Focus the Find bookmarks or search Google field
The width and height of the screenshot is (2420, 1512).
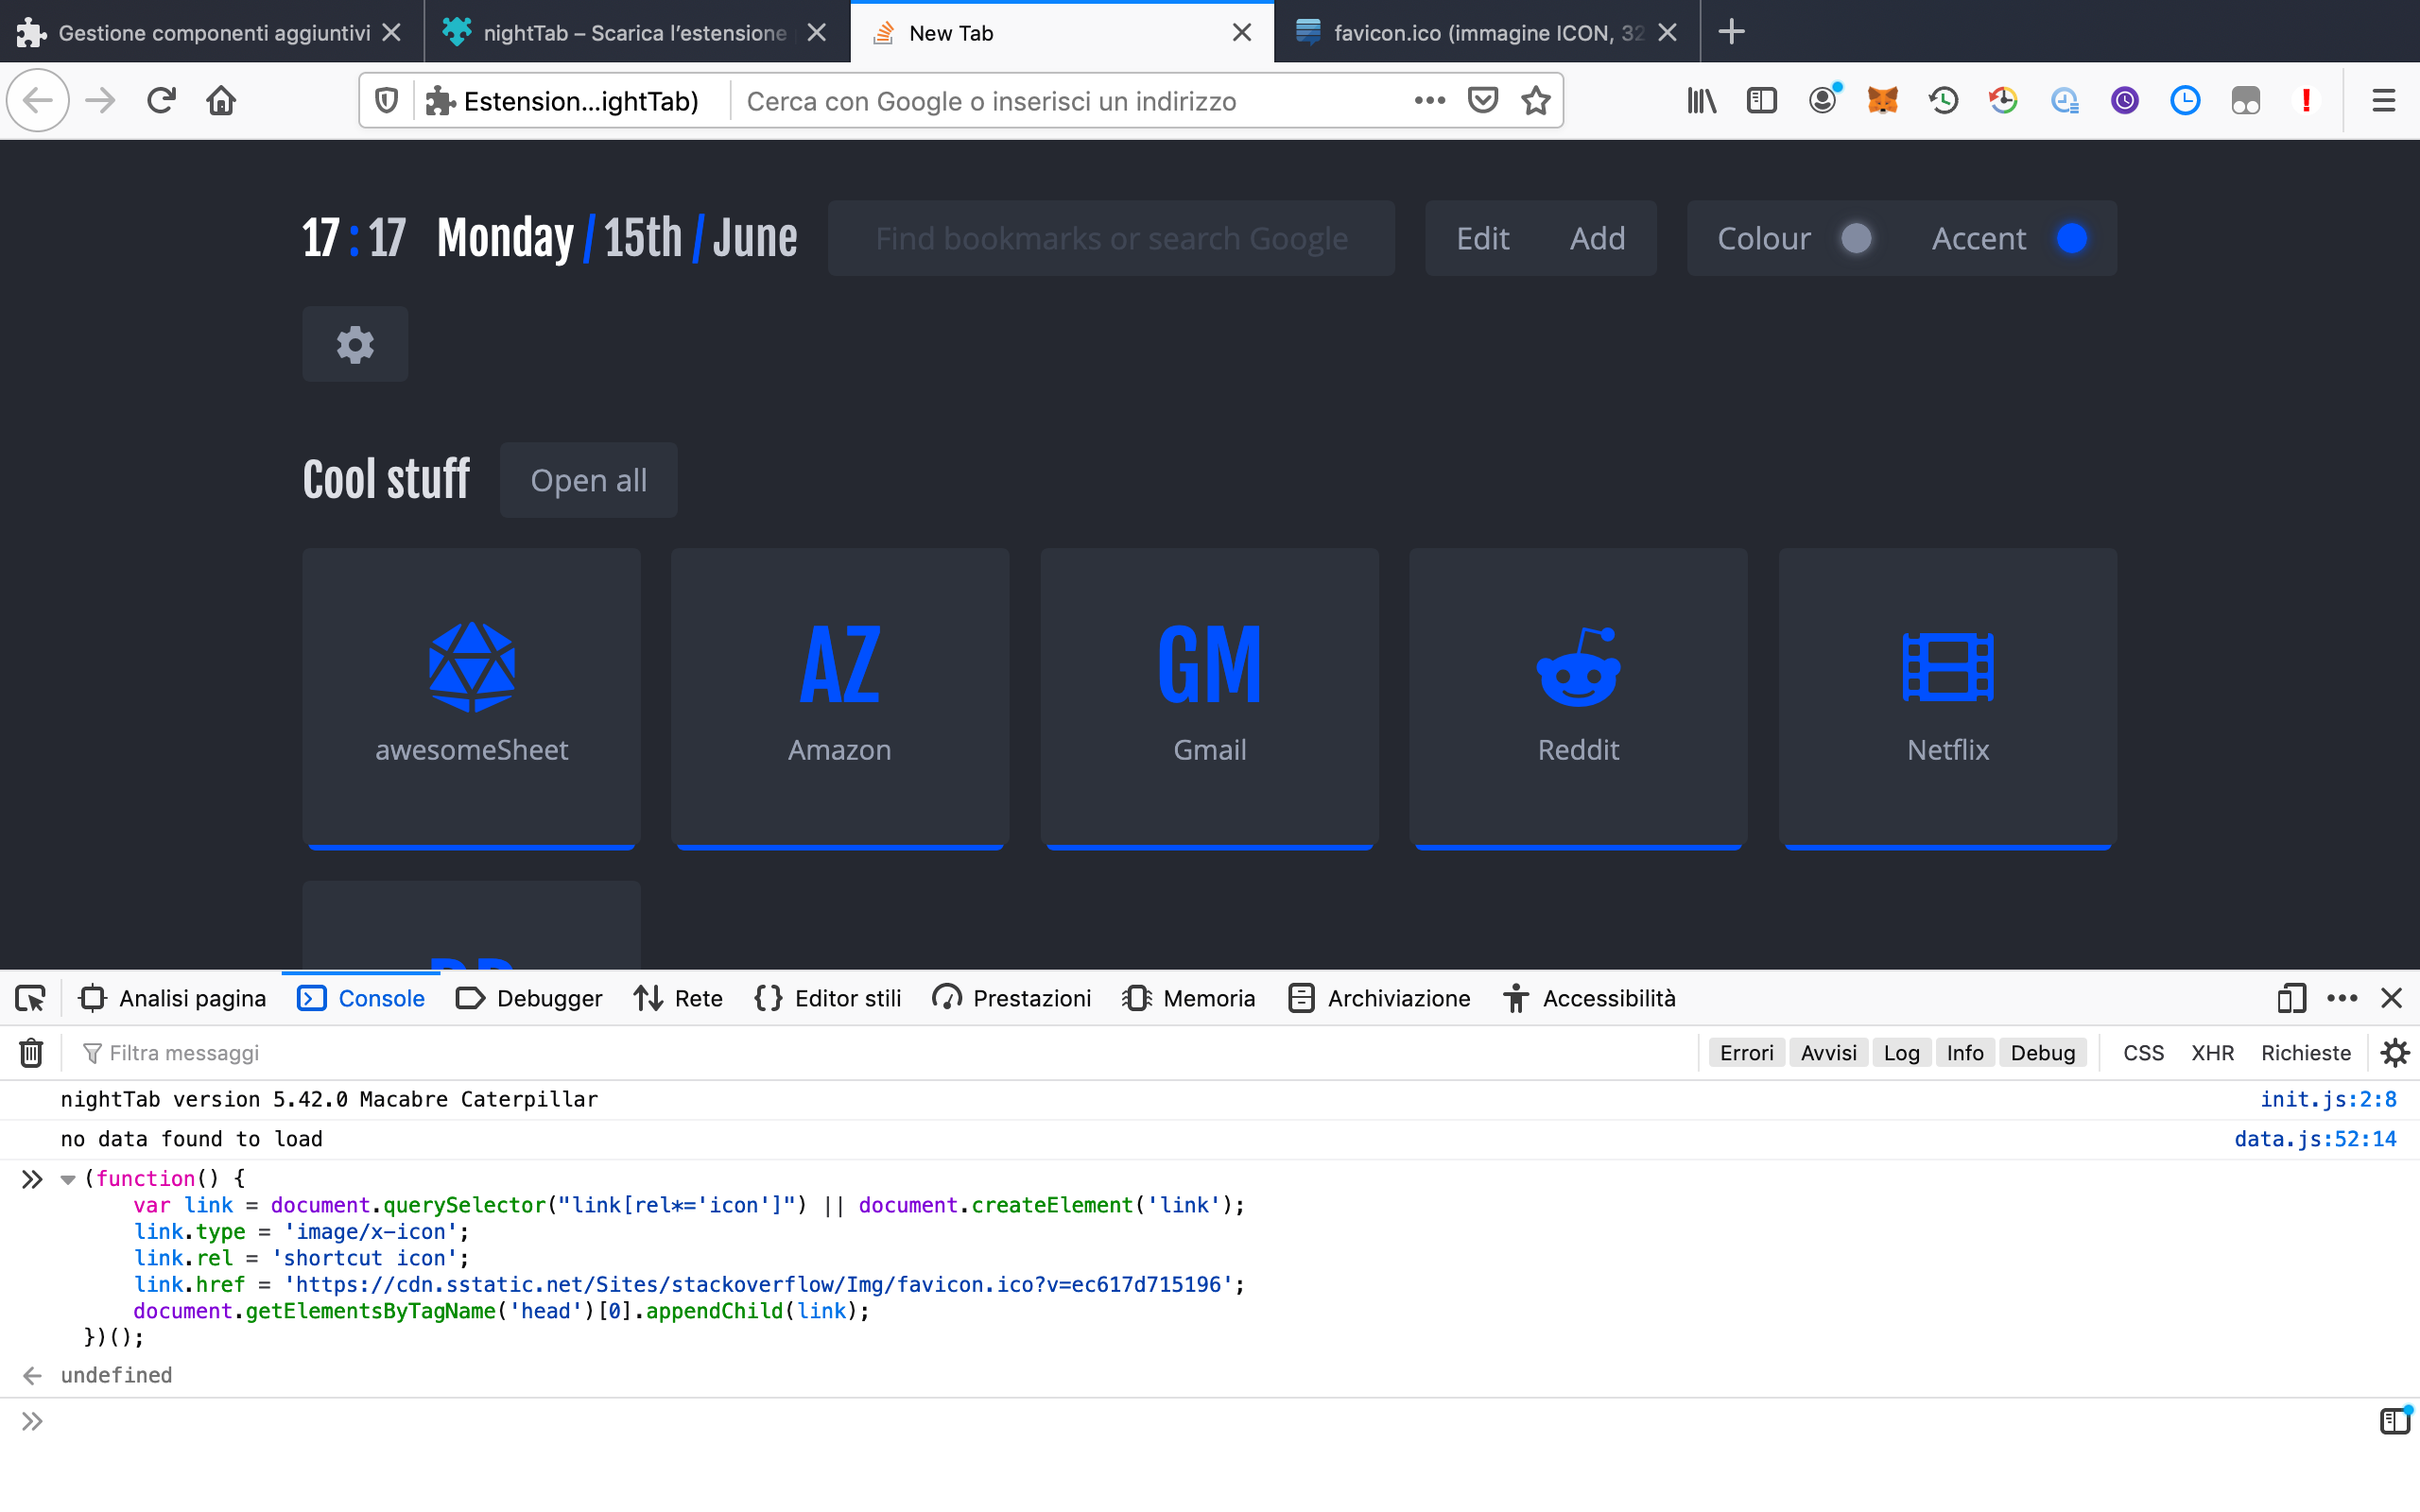tap(1111, 238)
